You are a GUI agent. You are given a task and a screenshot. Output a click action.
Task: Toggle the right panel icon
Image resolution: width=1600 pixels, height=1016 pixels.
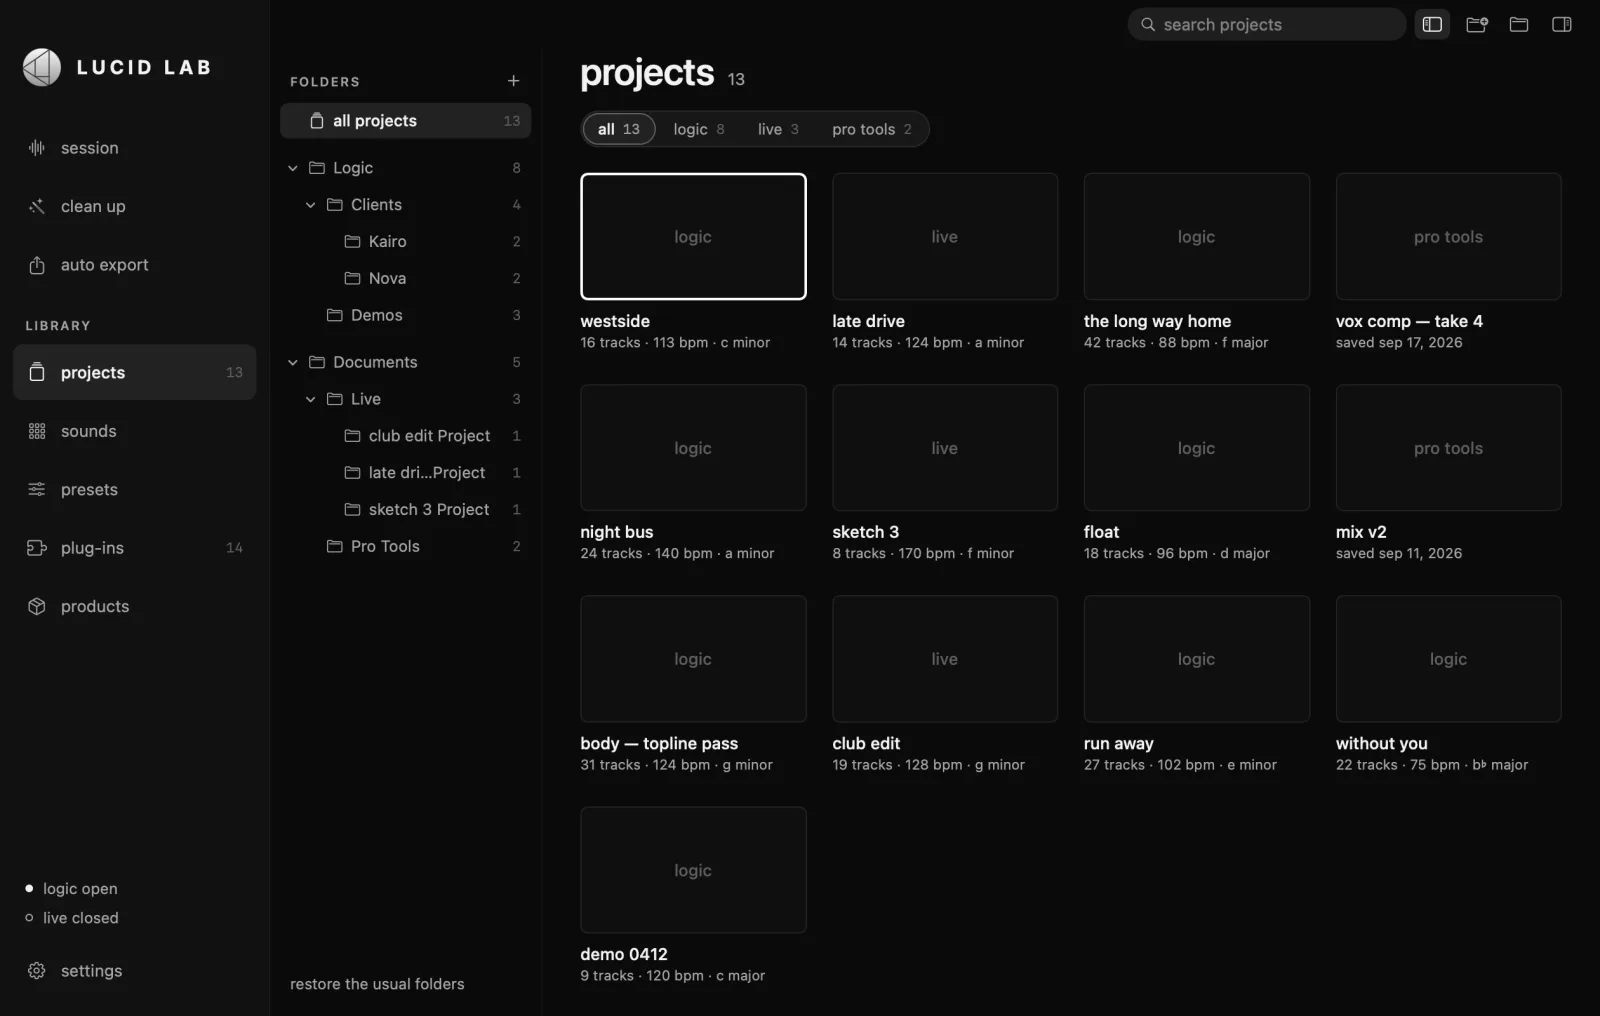pyautogui.click(x=1562, y=25)
